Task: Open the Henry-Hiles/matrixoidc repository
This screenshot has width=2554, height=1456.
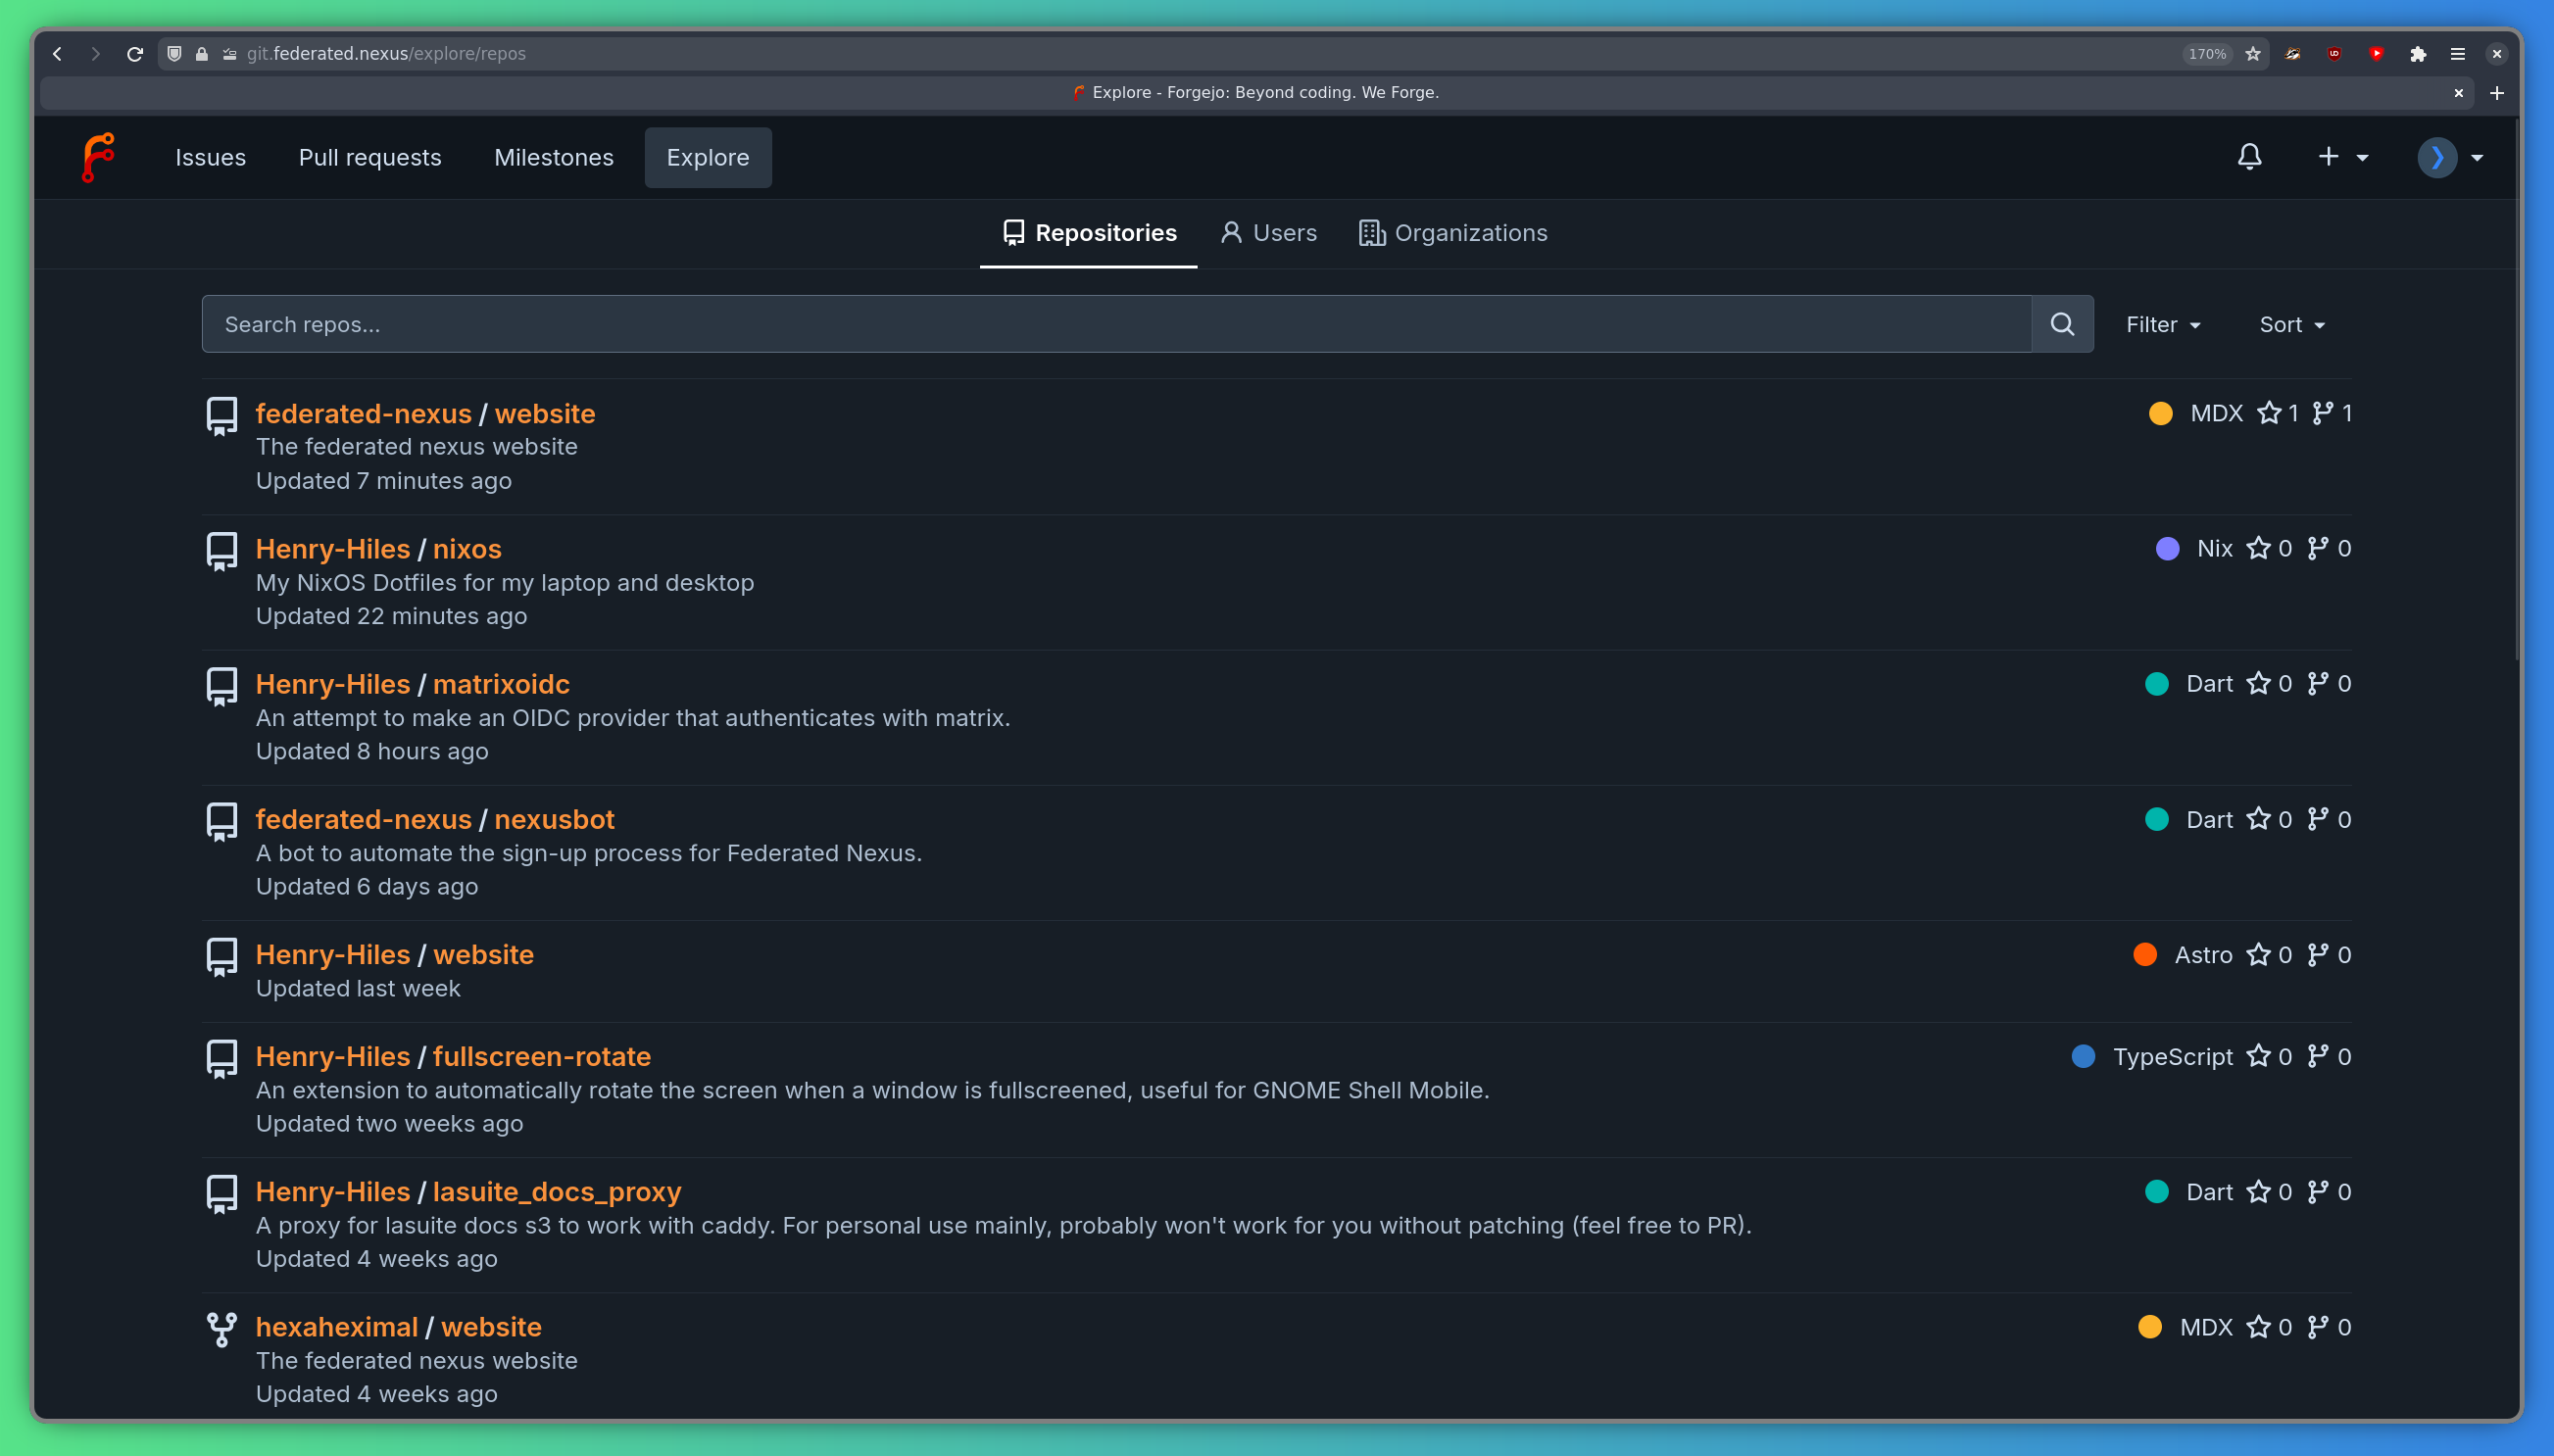Action: (501, 684)
